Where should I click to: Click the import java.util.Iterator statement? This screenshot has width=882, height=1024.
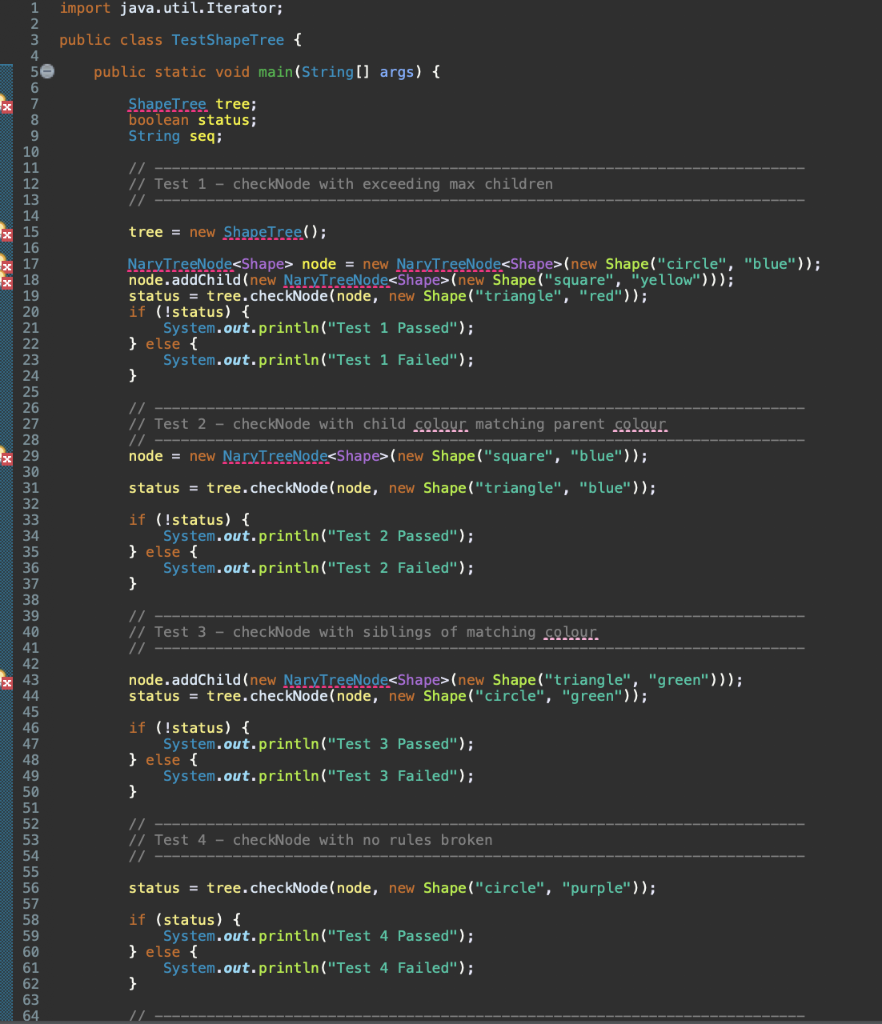pos(172,8)
